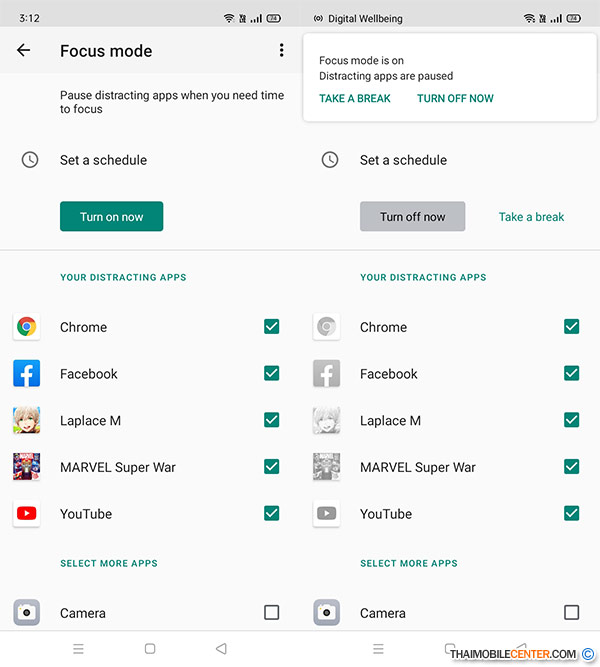This screenshot has height=667, width=600.
Task: Tap TURN OFF NOW in the notification
Action: (455, 99)
